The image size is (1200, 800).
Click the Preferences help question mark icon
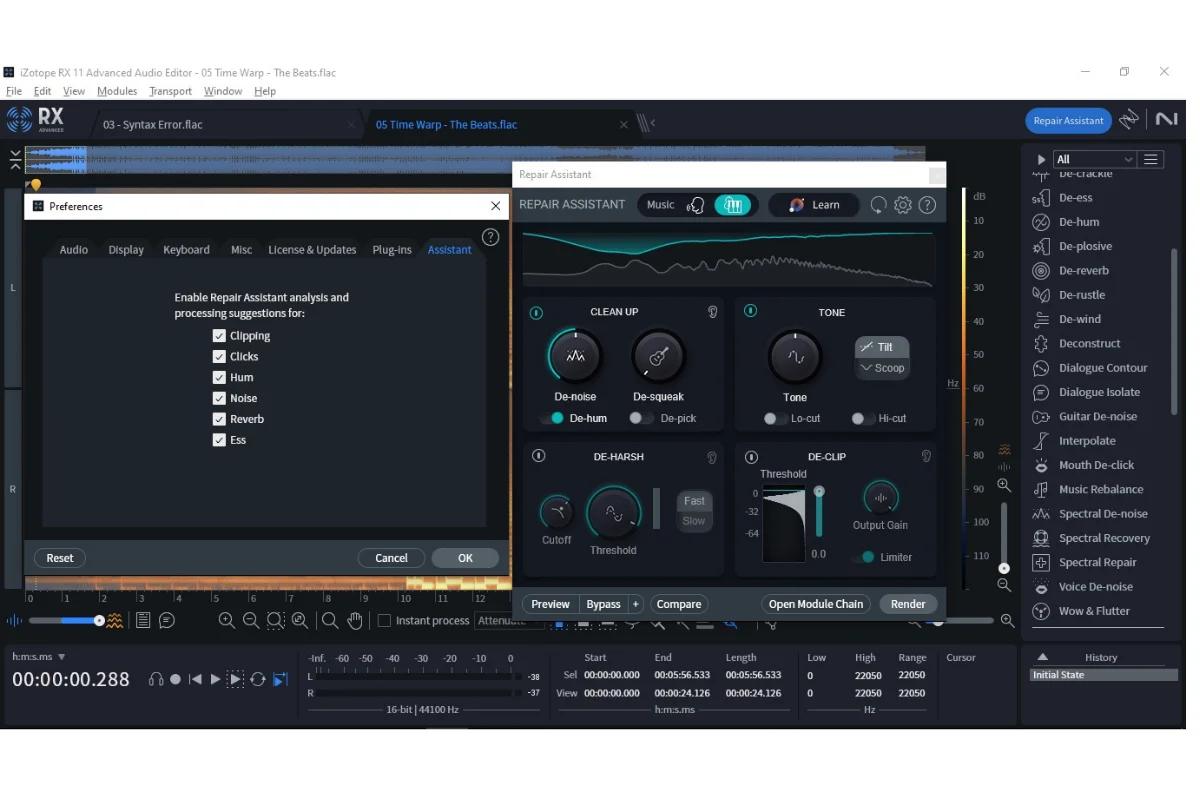490,237
